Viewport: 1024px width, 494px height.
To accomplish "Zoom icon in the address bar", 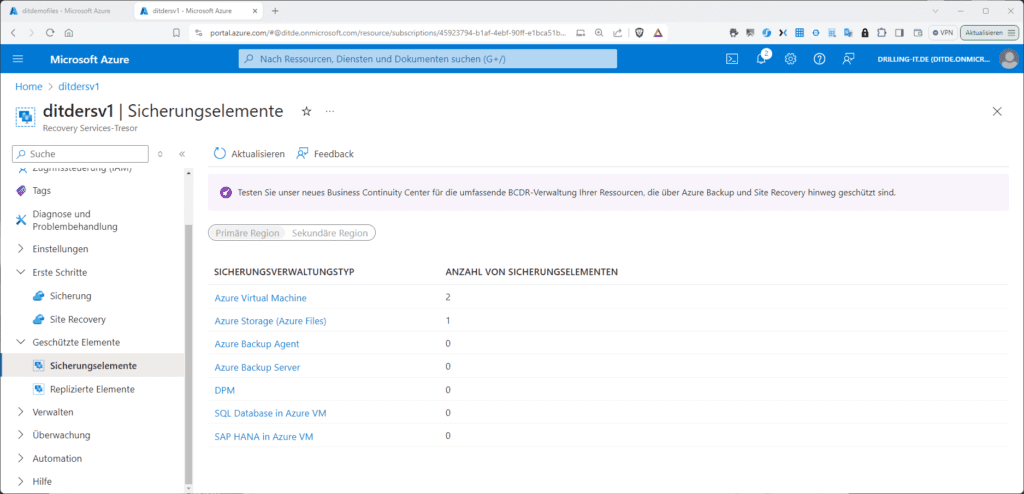I will coord(598,33).
